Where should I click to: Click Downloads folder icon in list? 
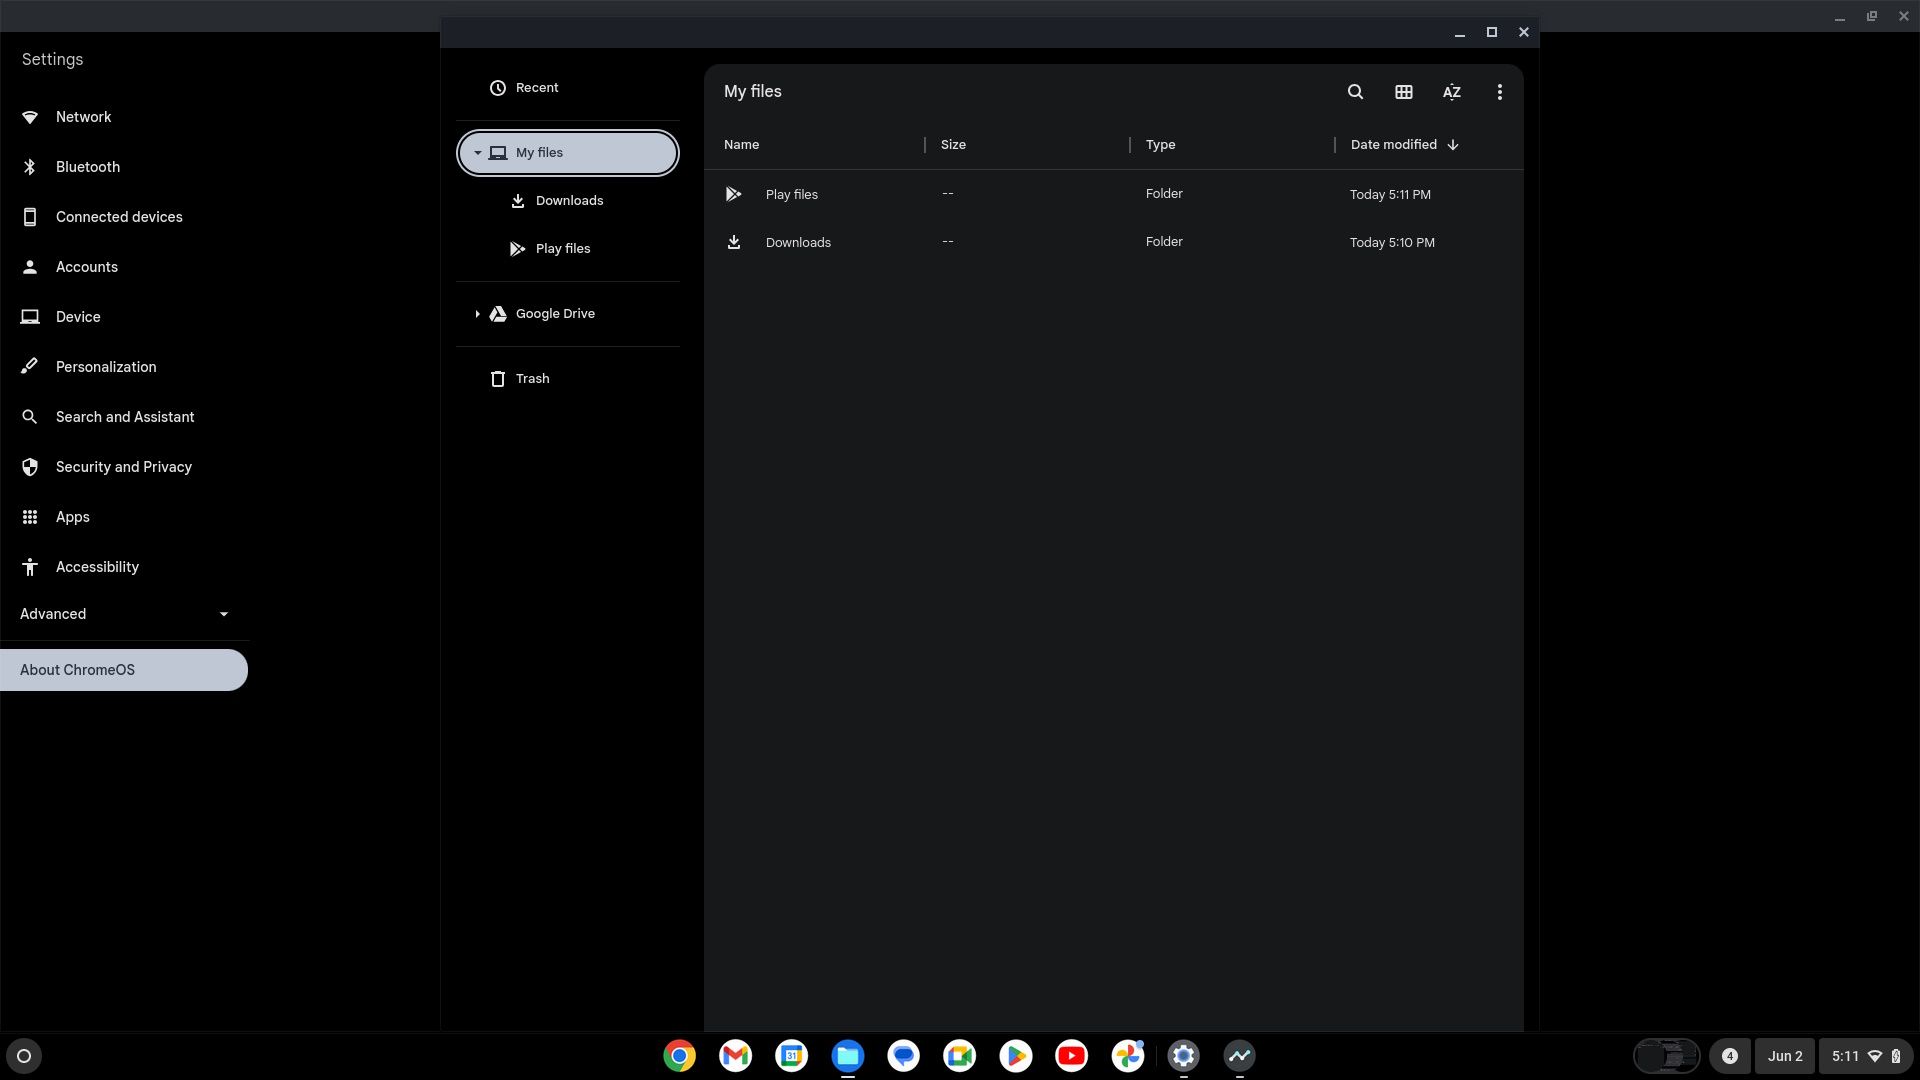pyautogui.click(x=734, y=242)
